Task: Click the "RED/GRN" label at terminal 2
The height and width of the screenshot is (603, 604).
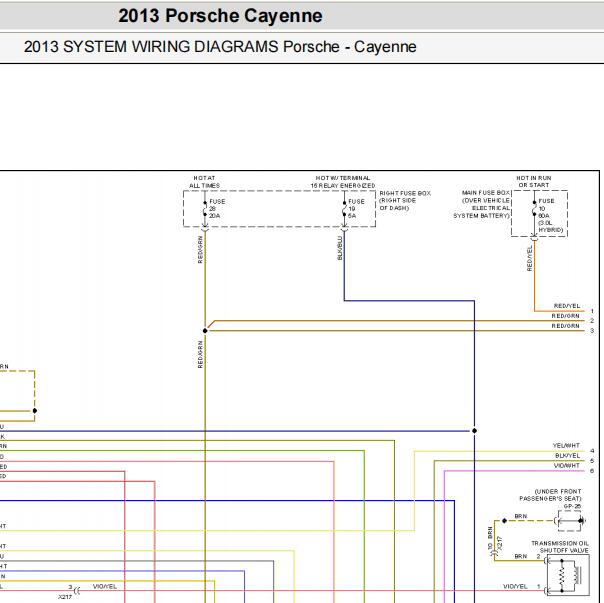Action: coord(565,316)
